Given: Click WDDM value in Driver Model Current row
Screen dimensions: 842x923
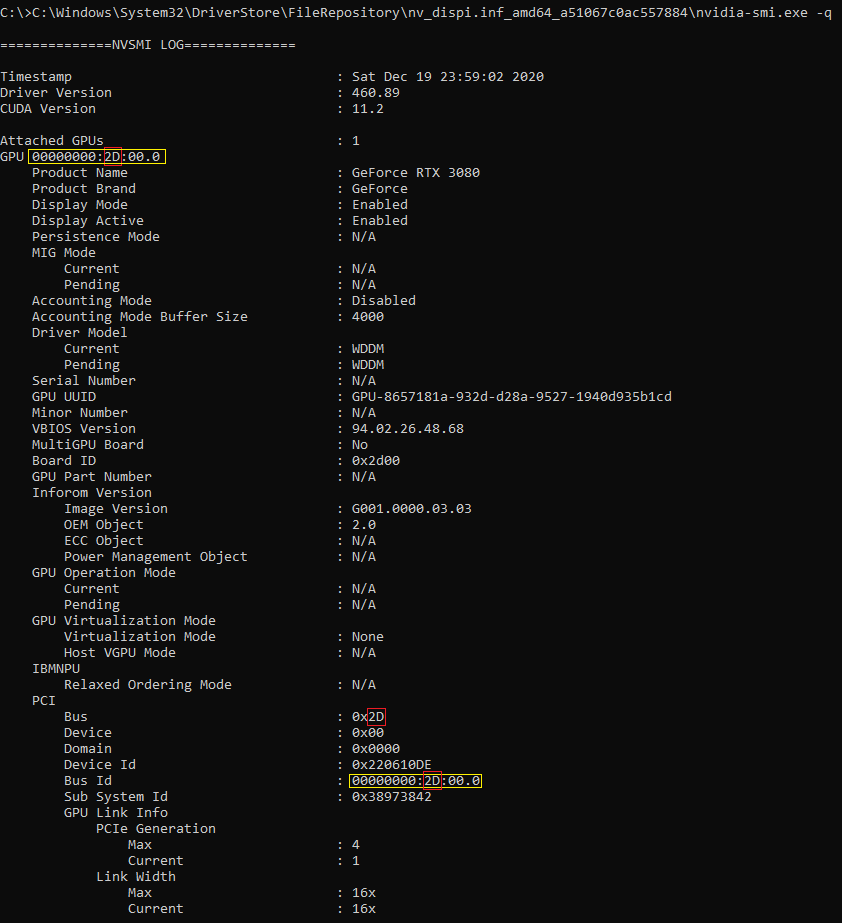Looking at the screenshot, I should (x=367, y=348).
